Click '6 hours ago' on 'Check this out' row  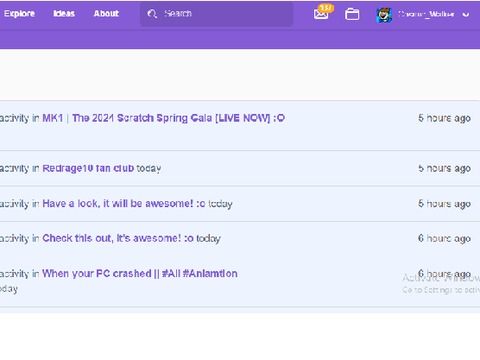pos(444,238)
